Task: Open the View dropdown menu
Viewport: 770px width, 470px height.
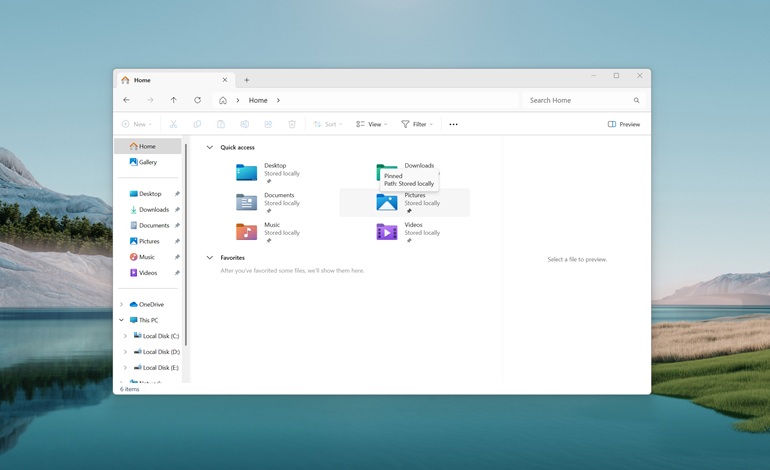Action: click(371, 125)
